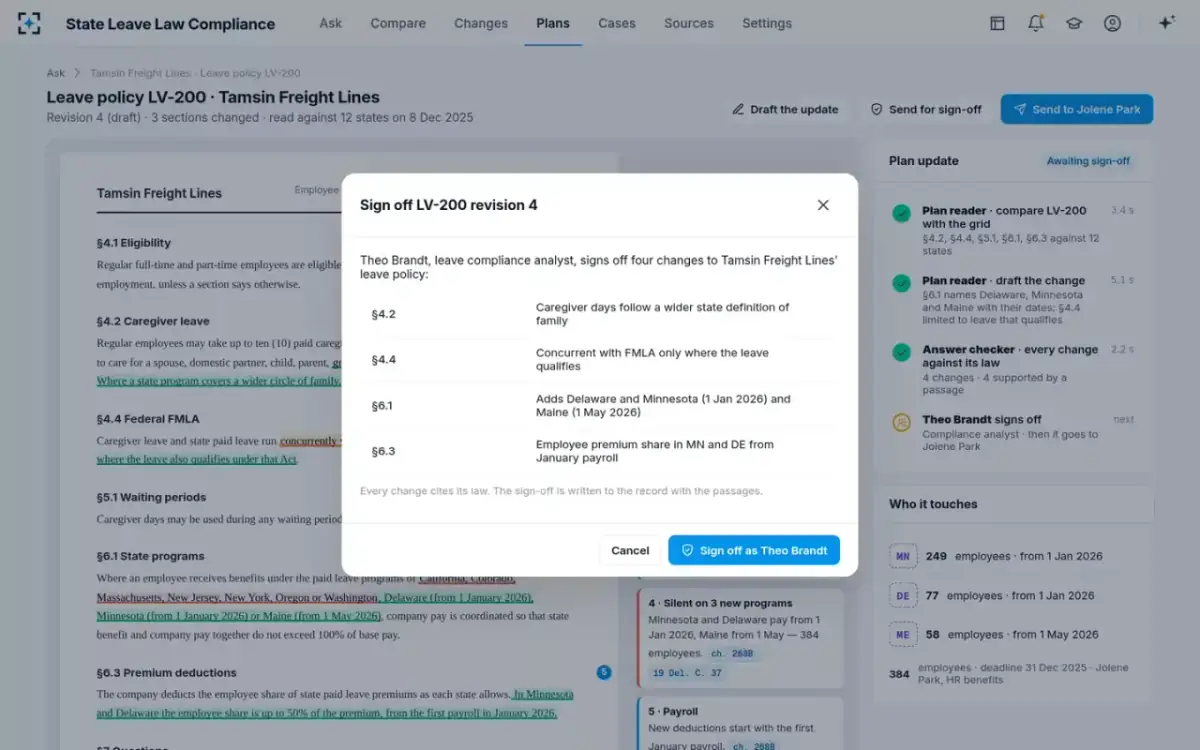This screenshot has width=1200, height=750.
Task: Click the '§5.1 Waiting periods' heading
Action: pos(151,497)
